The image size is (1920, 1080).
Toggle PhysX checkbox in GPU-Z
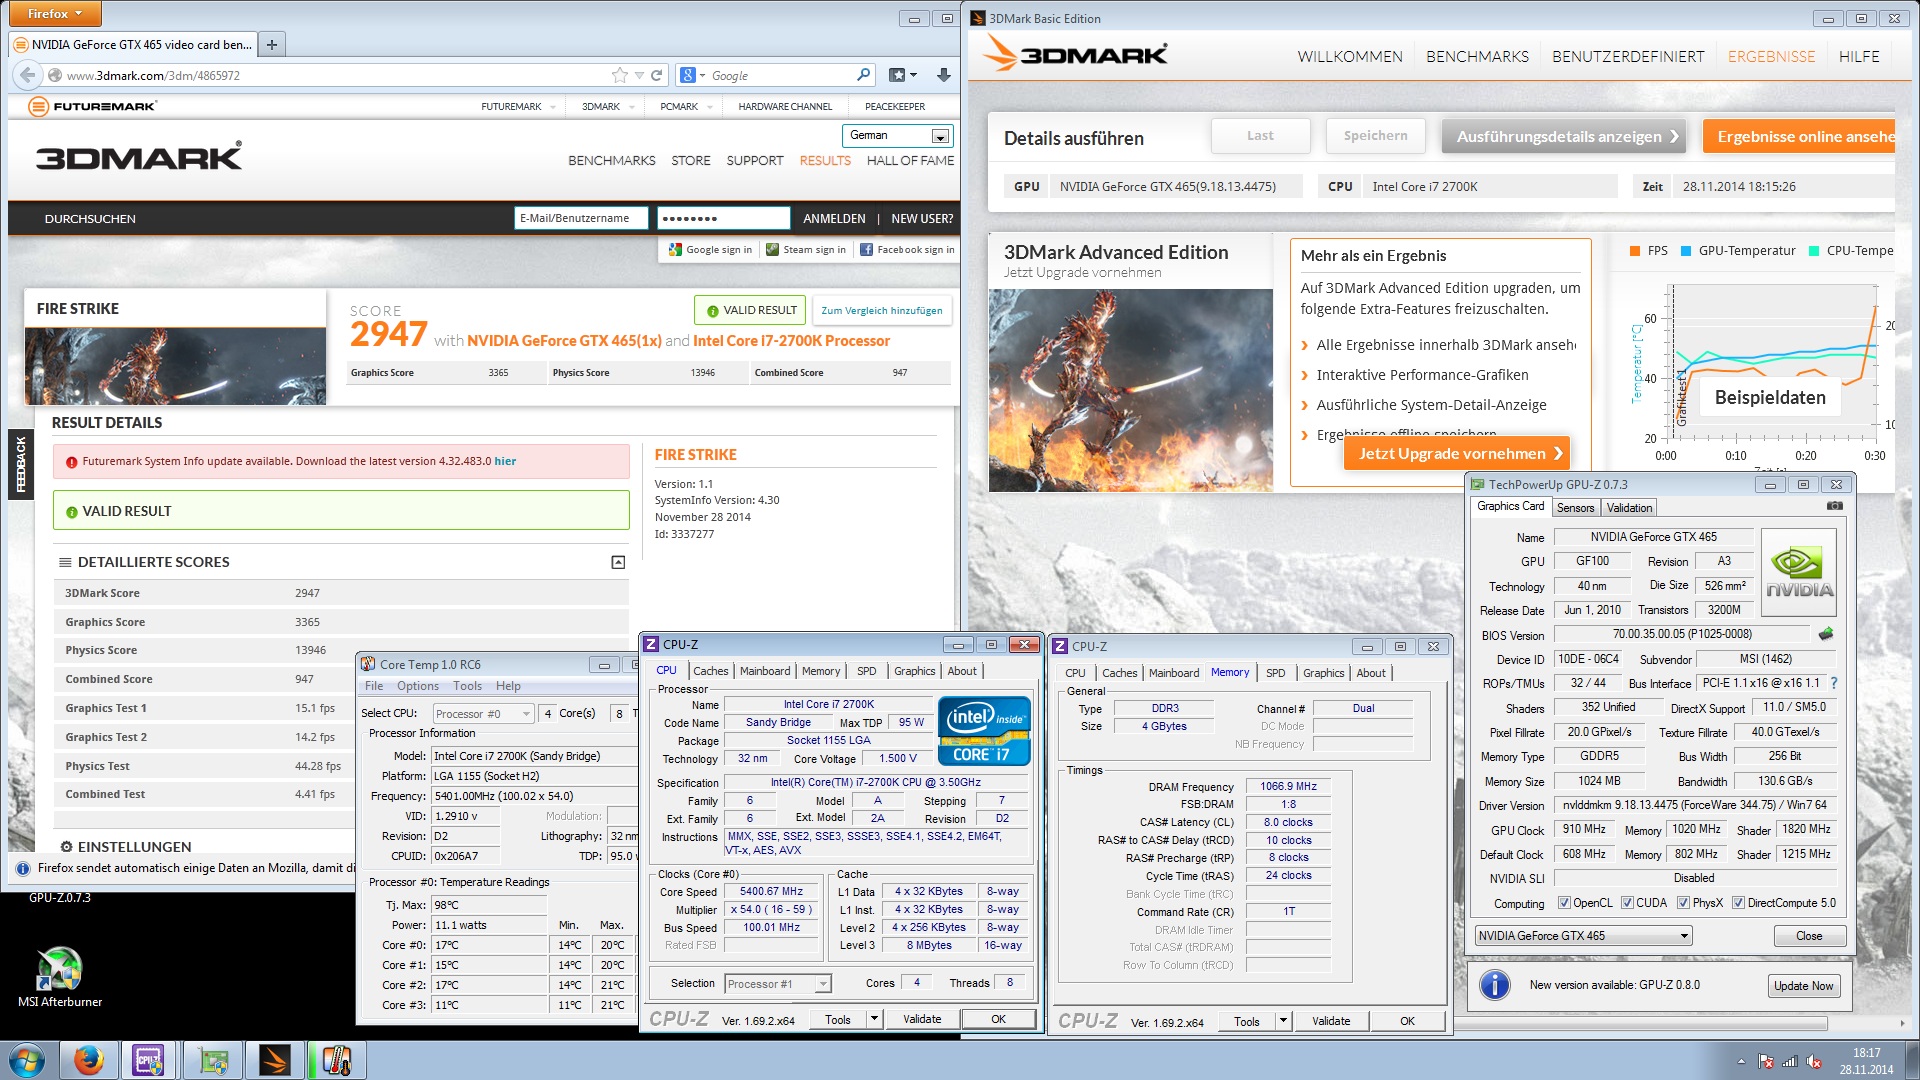(1683, 903)
